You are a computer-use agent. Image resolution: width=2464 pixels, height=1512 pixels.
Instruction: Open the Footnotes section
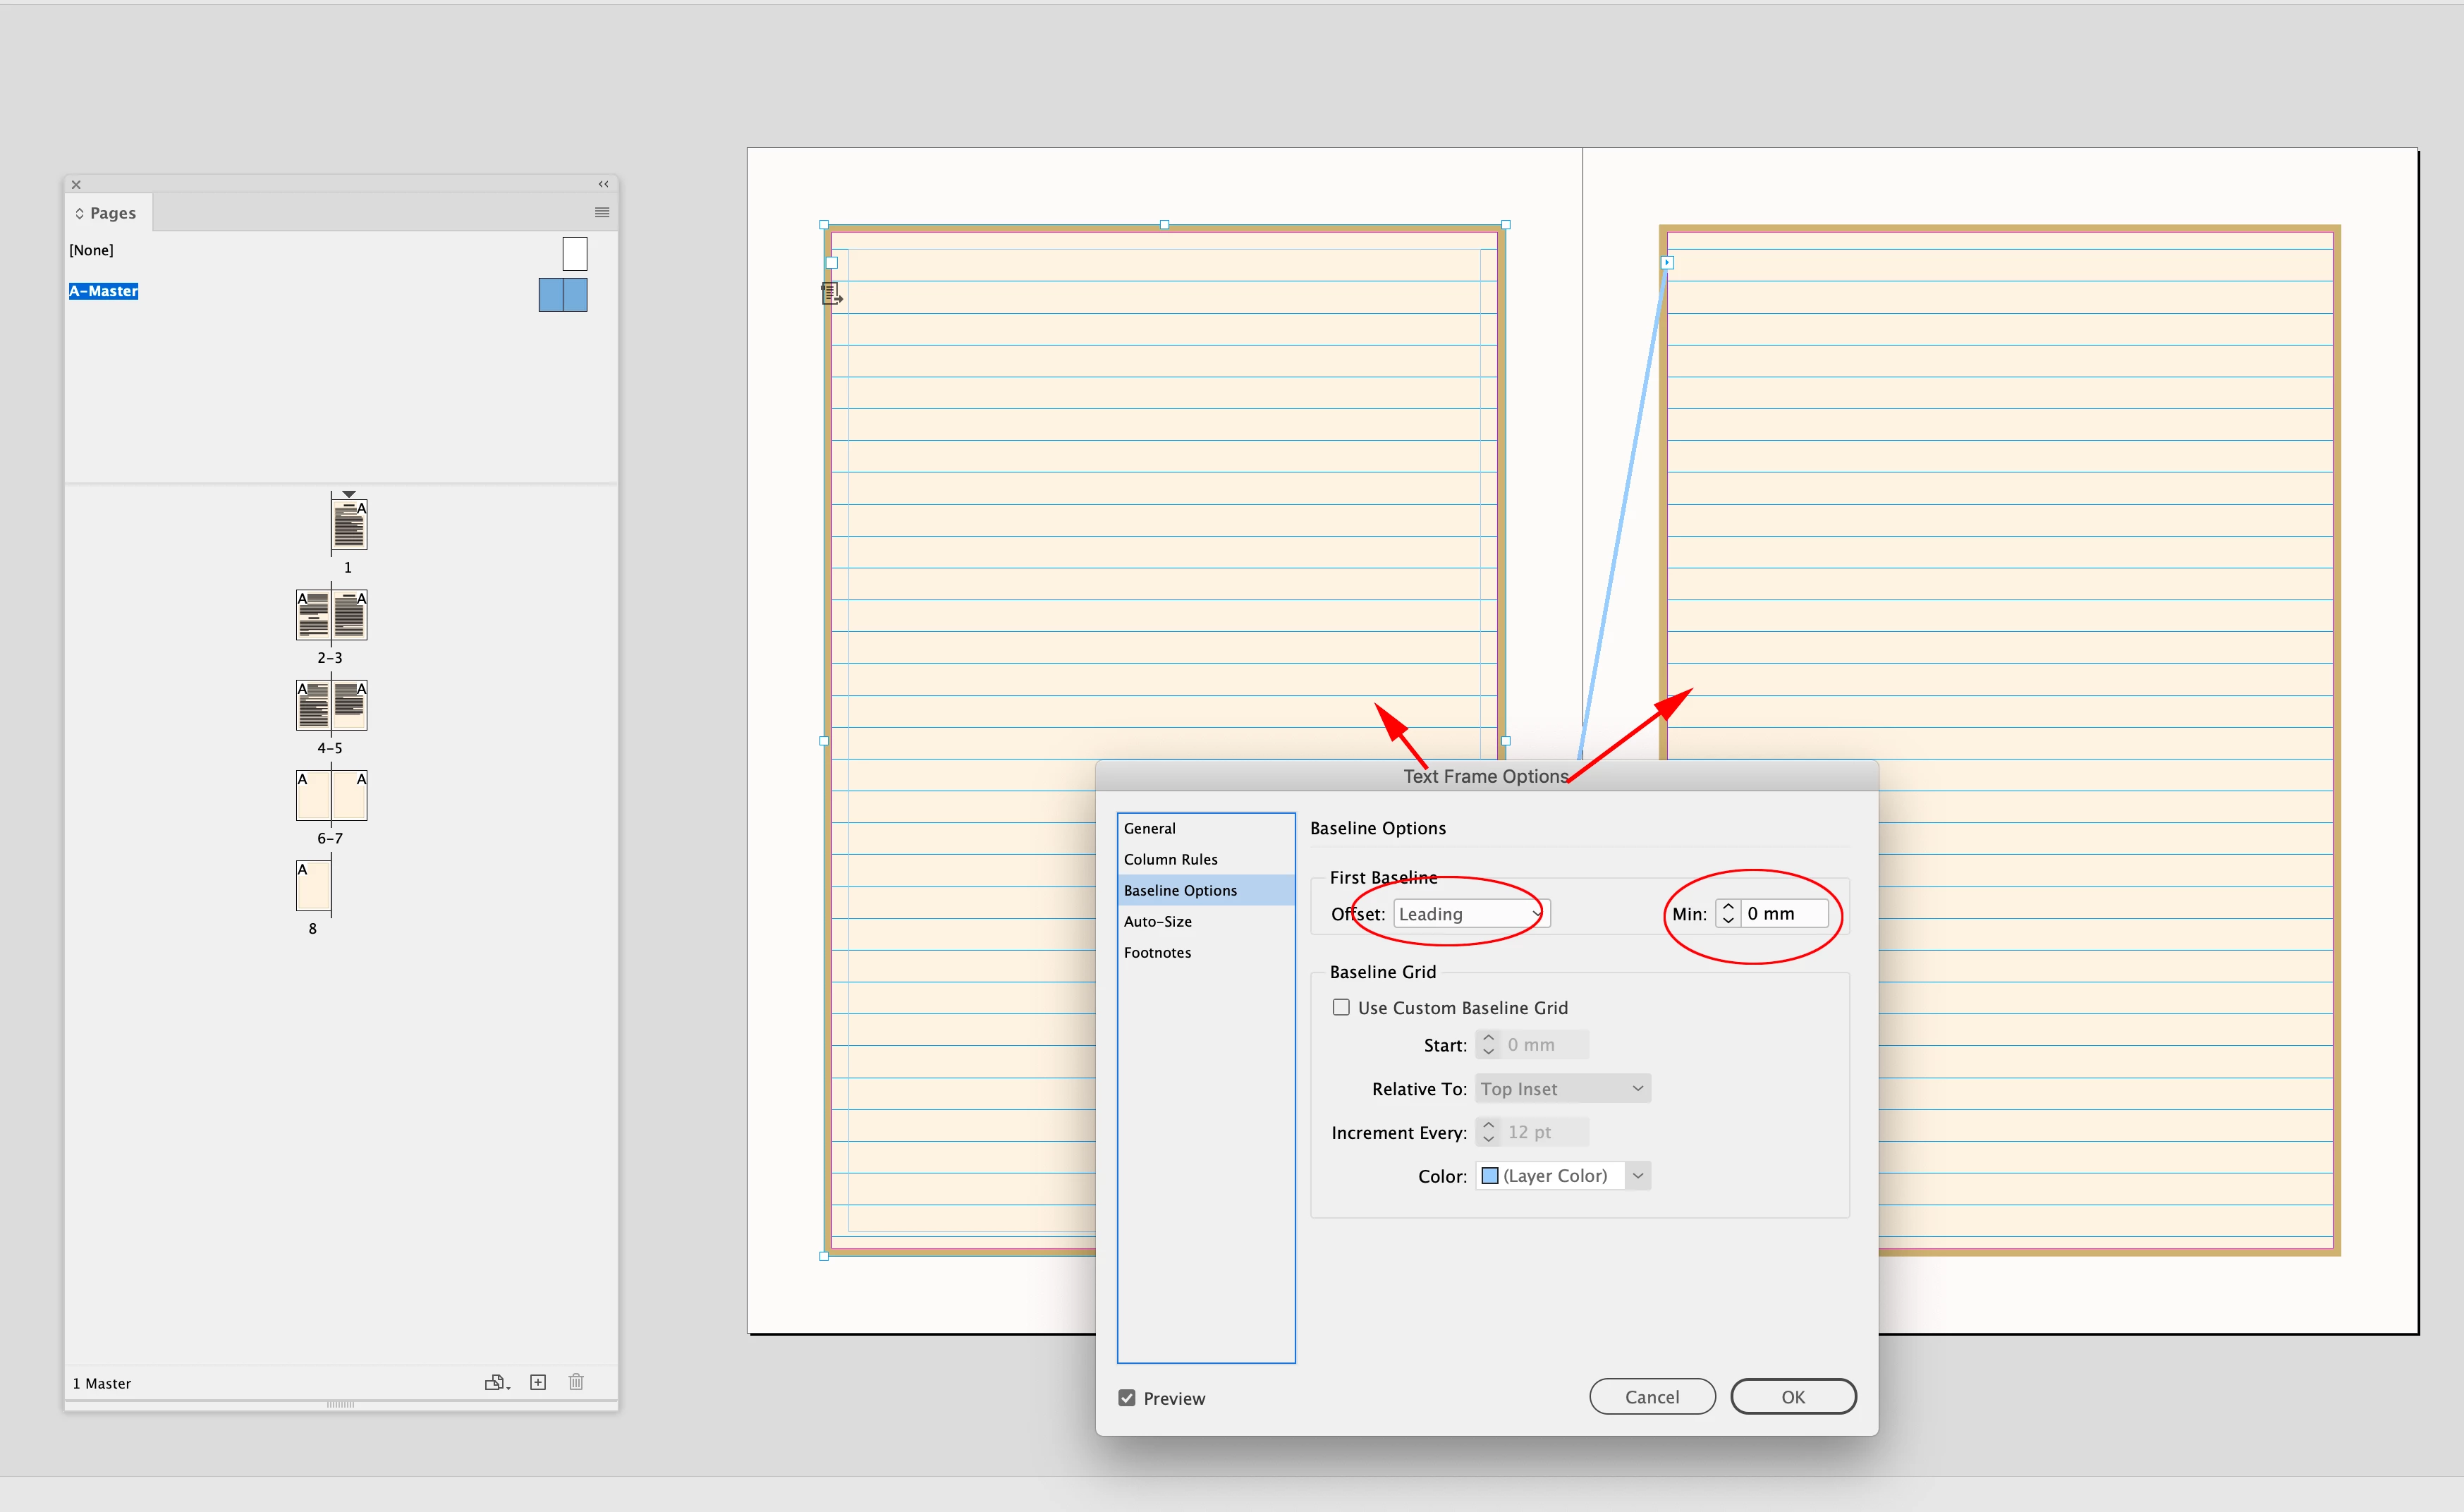1157,952
